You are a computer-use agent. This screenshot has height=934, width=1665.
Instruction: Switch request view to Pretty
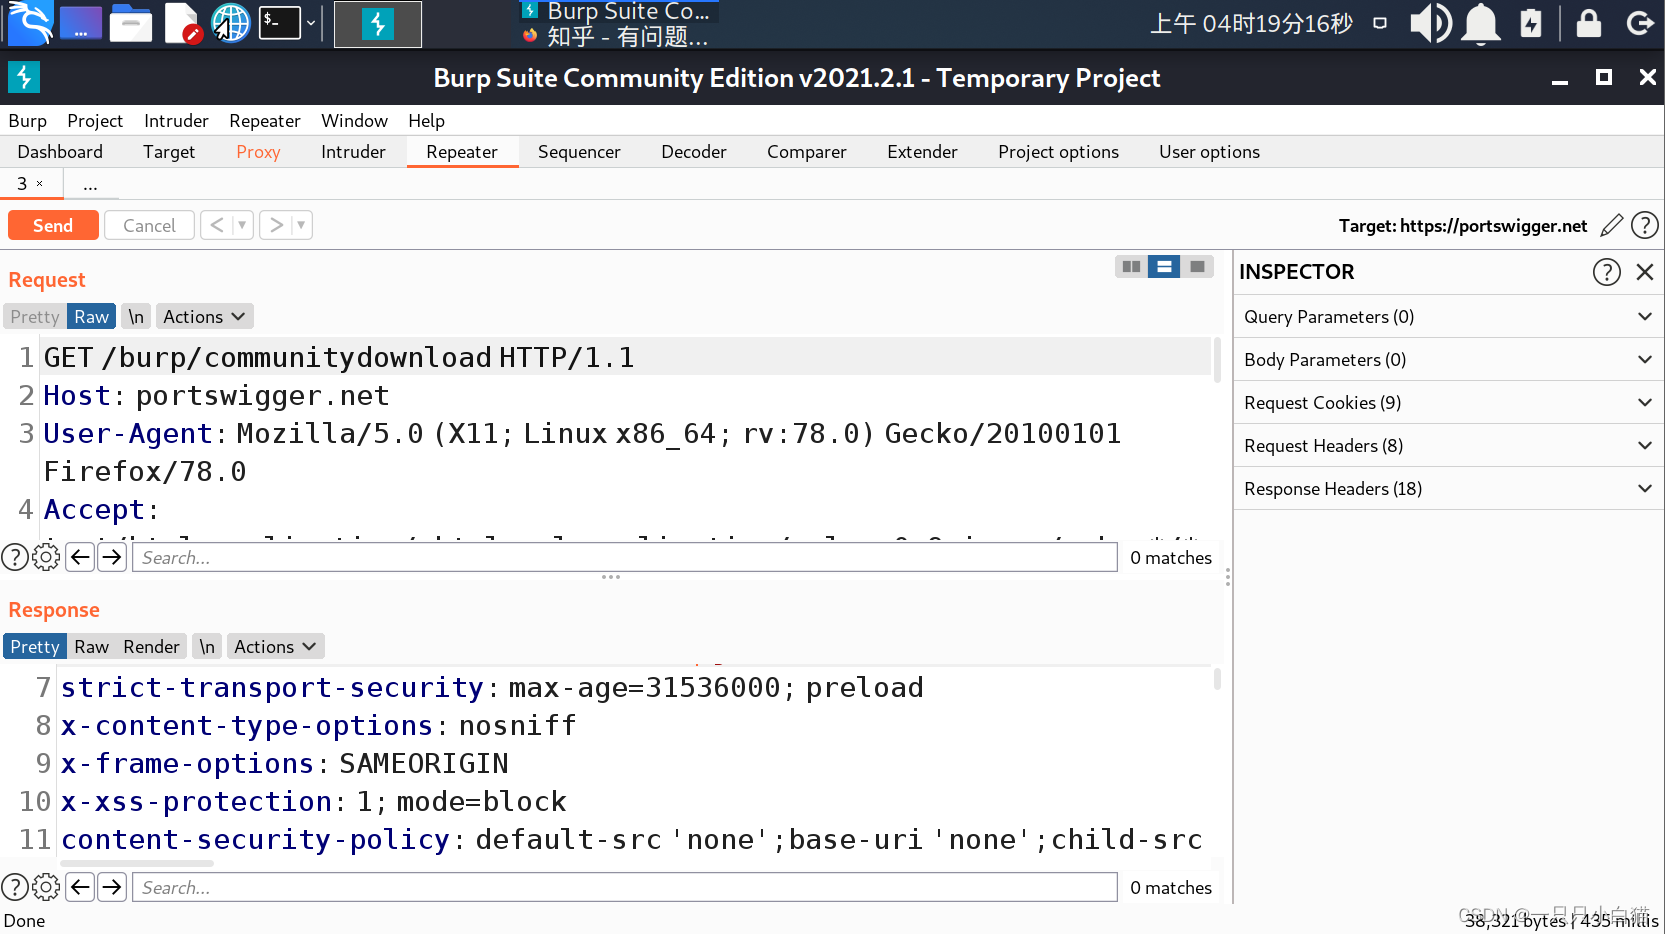click(x=35, y=316)
